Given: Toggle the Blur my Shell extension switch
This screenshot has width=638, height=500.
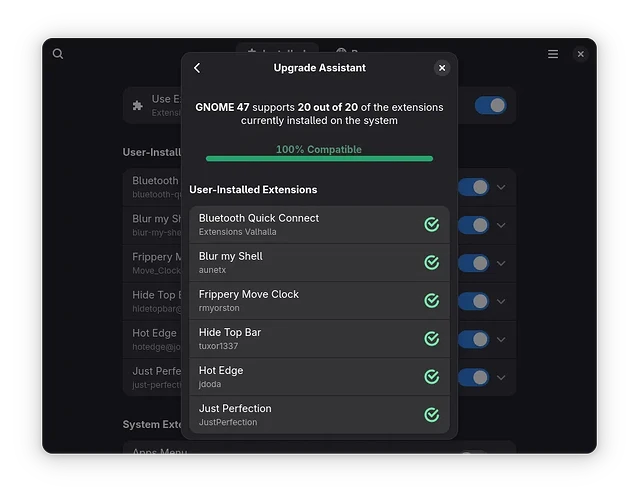Looking at the screenshot, I should pyautogui.click(x=474, y=225).
